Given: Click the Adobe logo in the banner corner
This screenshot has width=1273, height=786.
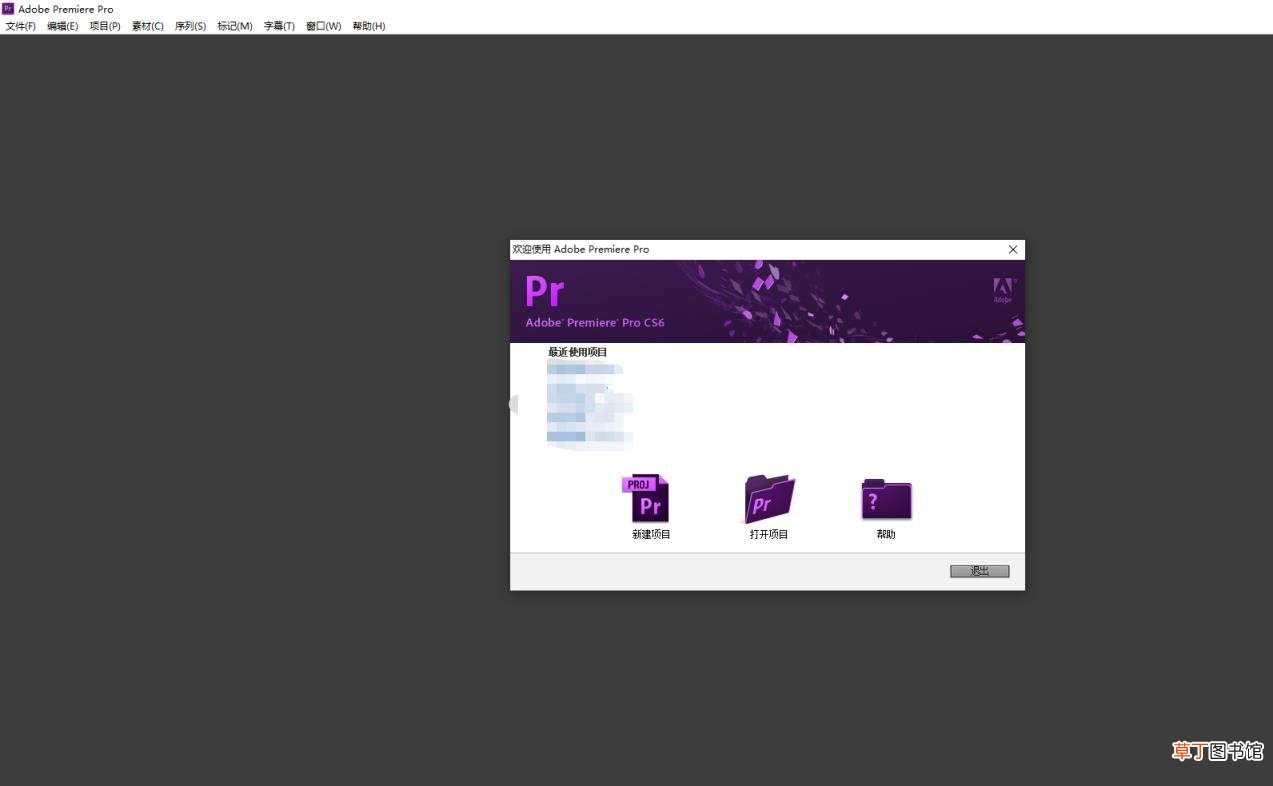Looking at the screenshot, I should (1003, 289).
